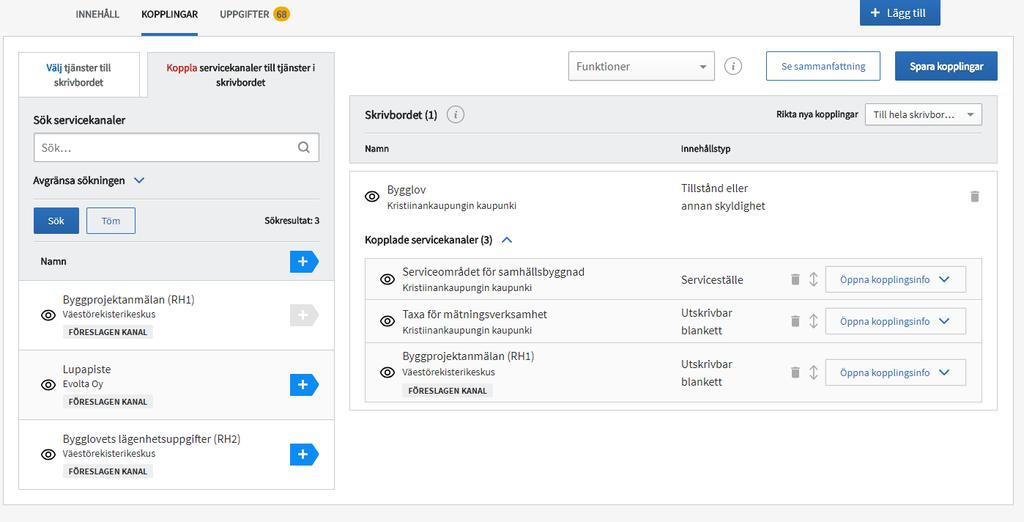
Task: Click info icon next to Funktioner dropdown
Action: pos(733,66)
